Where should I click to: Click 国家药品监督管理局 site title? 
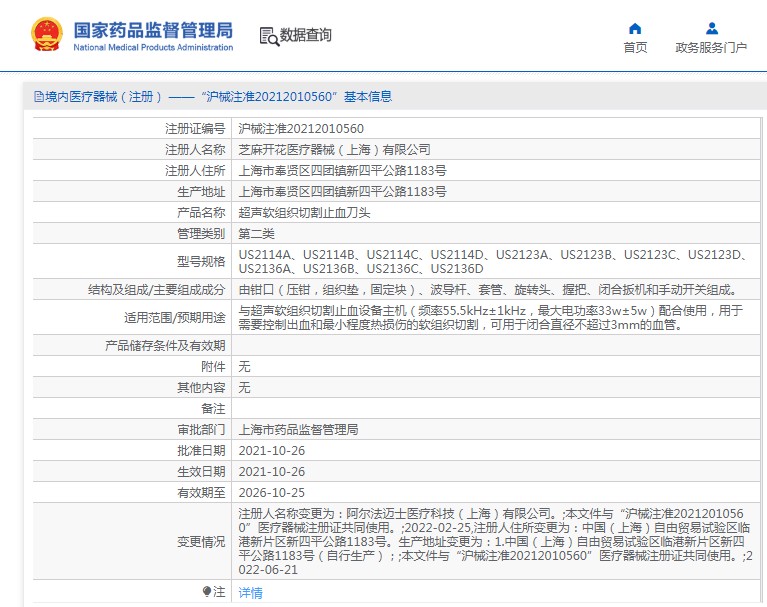[x=153, y=30]
